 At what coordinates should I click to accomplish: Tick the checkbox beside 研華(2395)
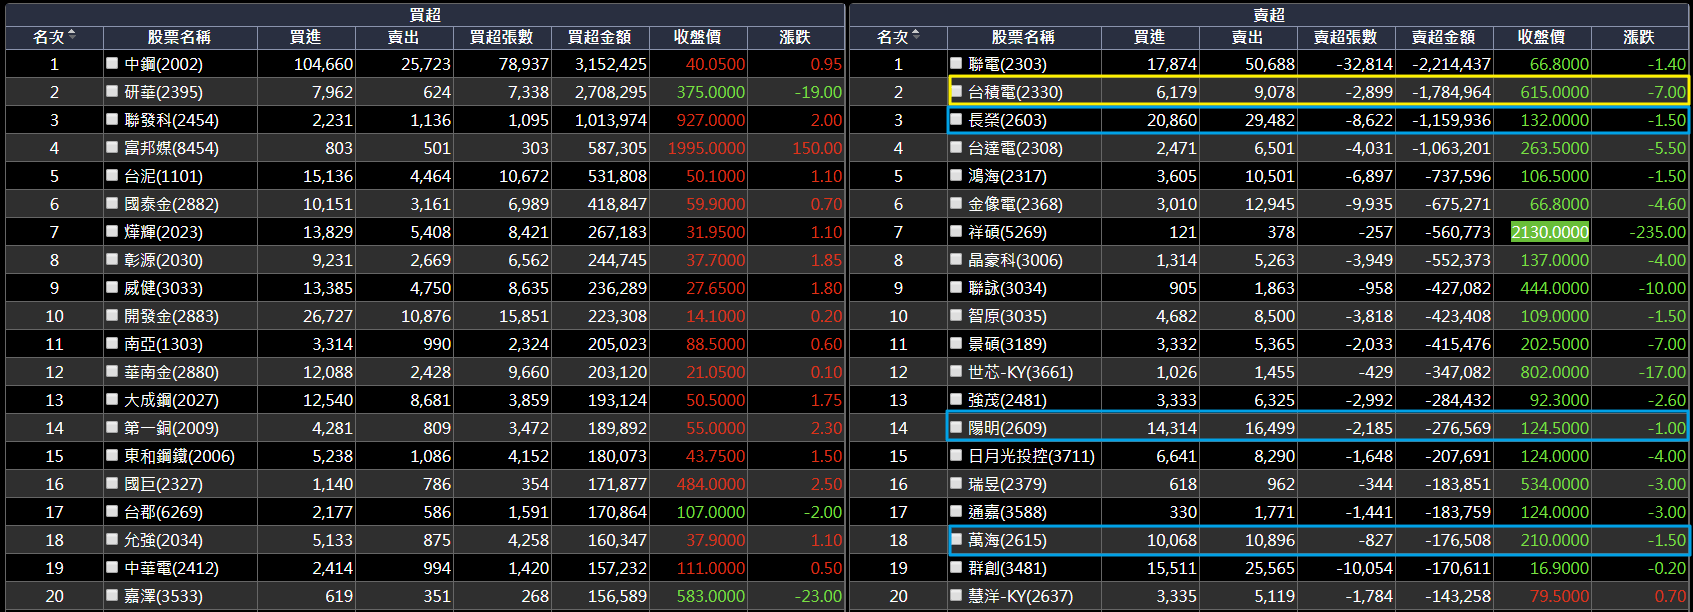112,91
